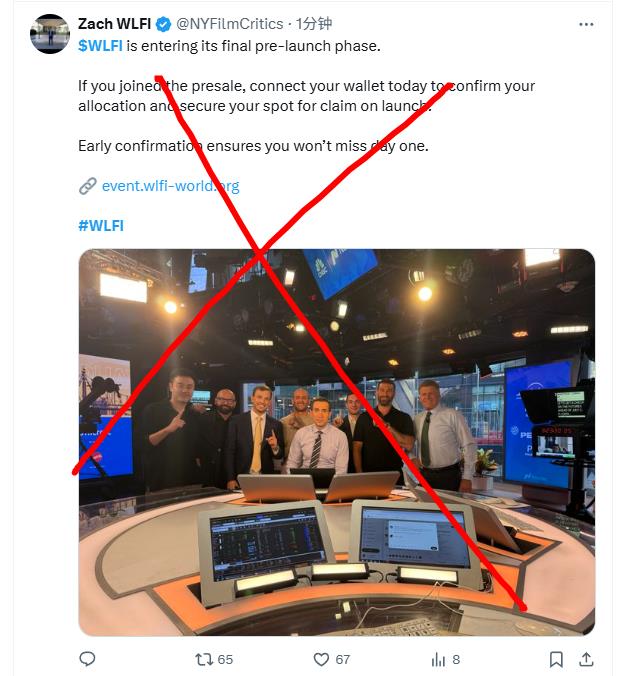Open Zach WLFI's profile avatar
Screen dimensions: 620x676
click(50, 34)
